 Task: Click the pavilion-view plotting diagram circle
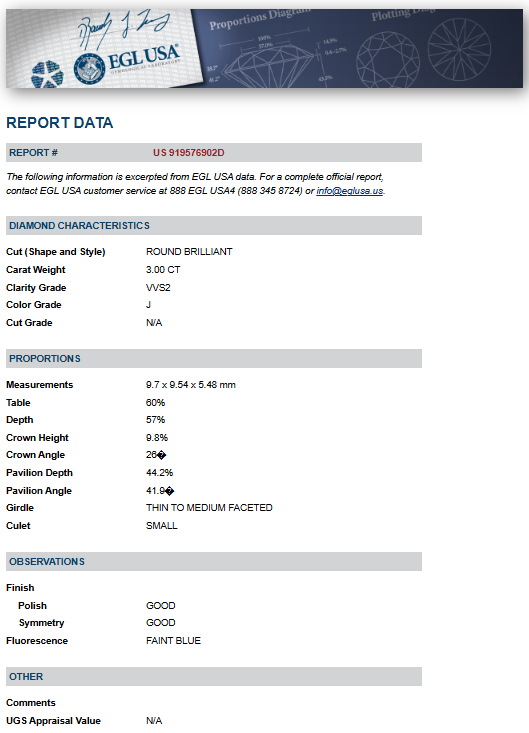tap(459, 49)
